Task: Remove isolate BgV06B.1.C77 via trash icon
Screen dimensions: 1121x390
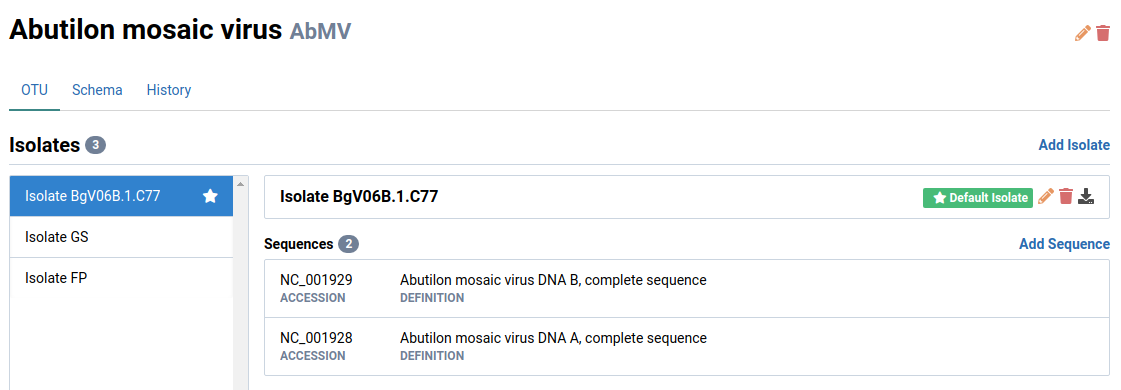Action: (x=1066, y=196)
